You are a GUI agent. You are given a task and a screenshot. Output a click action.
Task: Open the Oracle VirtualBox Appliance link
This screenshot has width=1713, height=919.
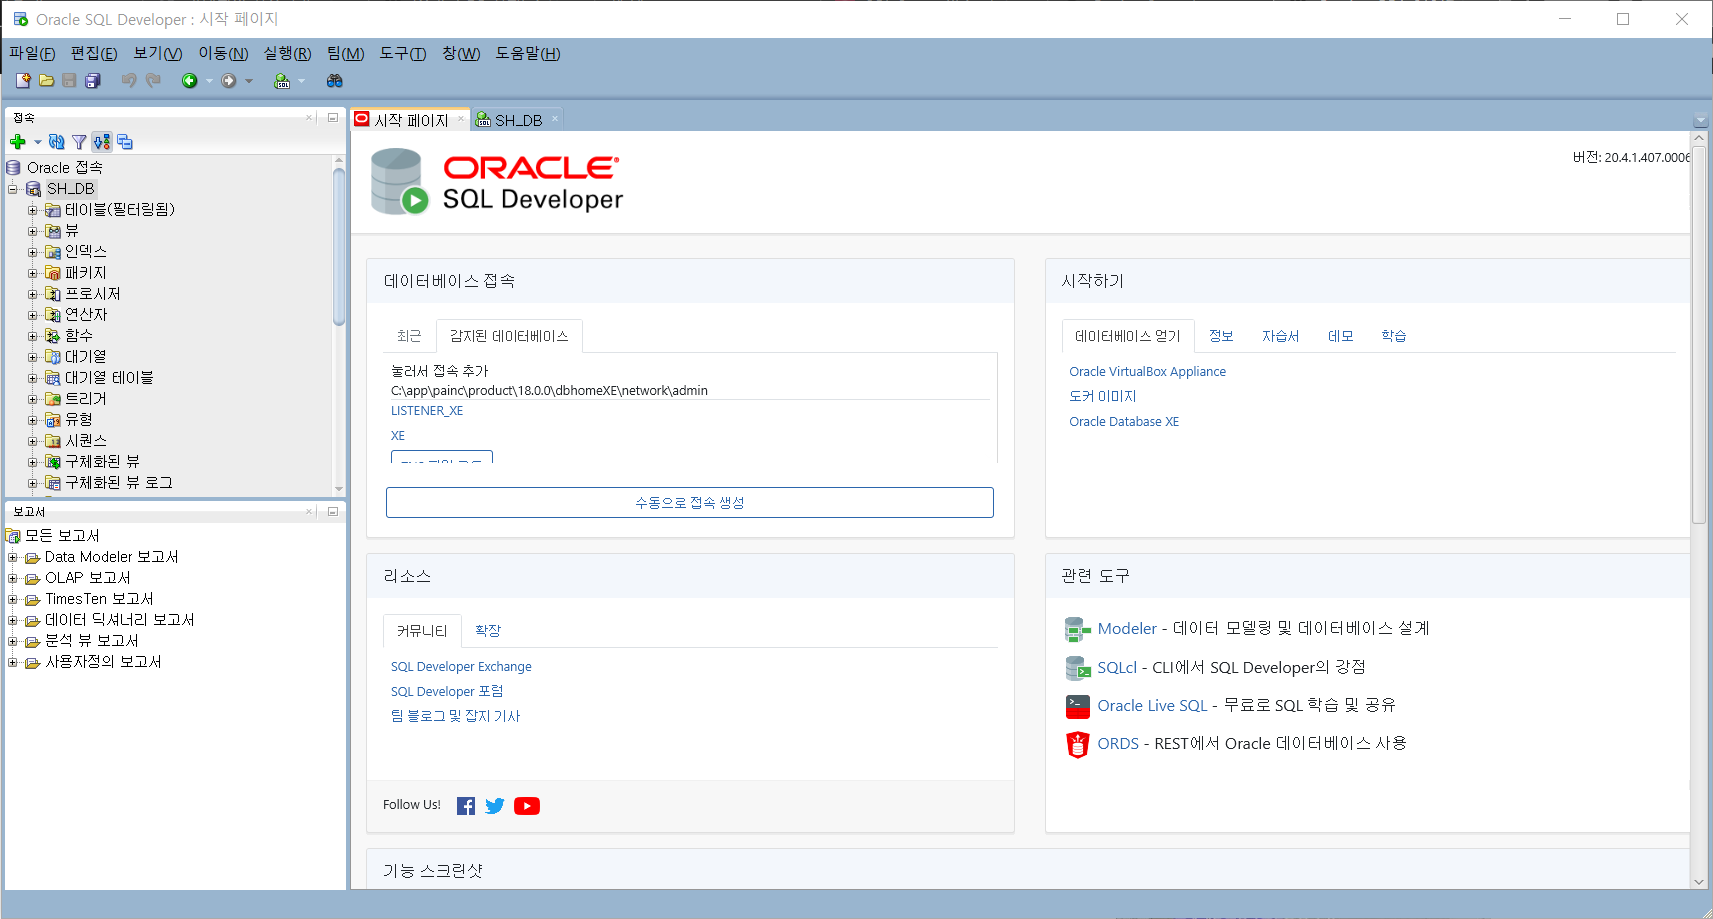pos(1147,372)
